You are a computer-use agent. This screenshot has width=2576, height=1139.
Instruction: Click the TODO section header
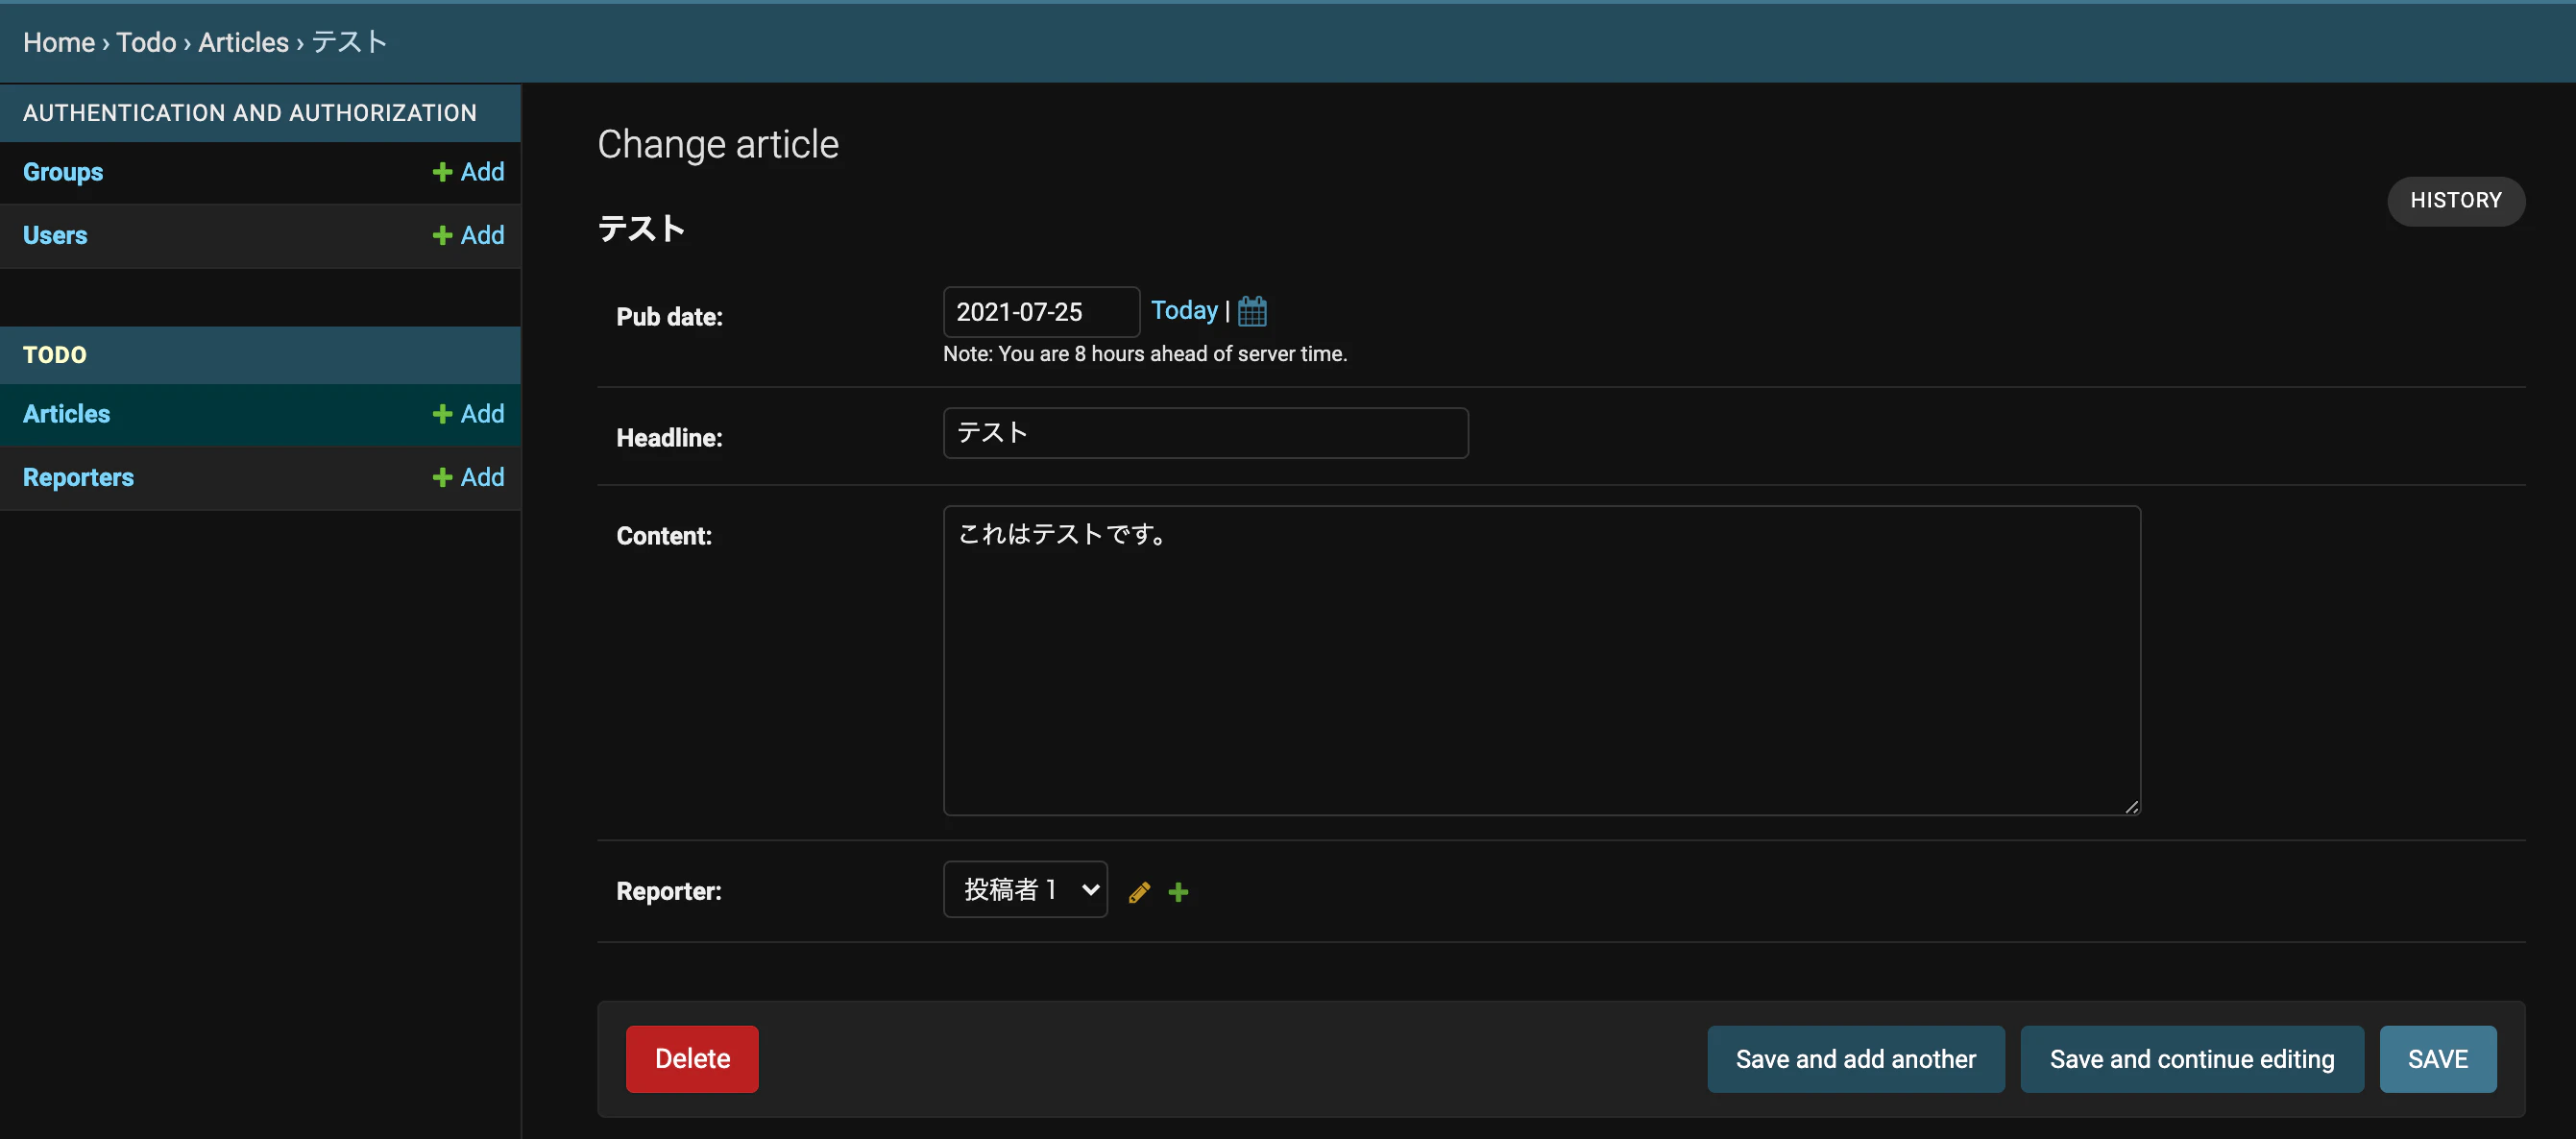[x=55, y=355]
